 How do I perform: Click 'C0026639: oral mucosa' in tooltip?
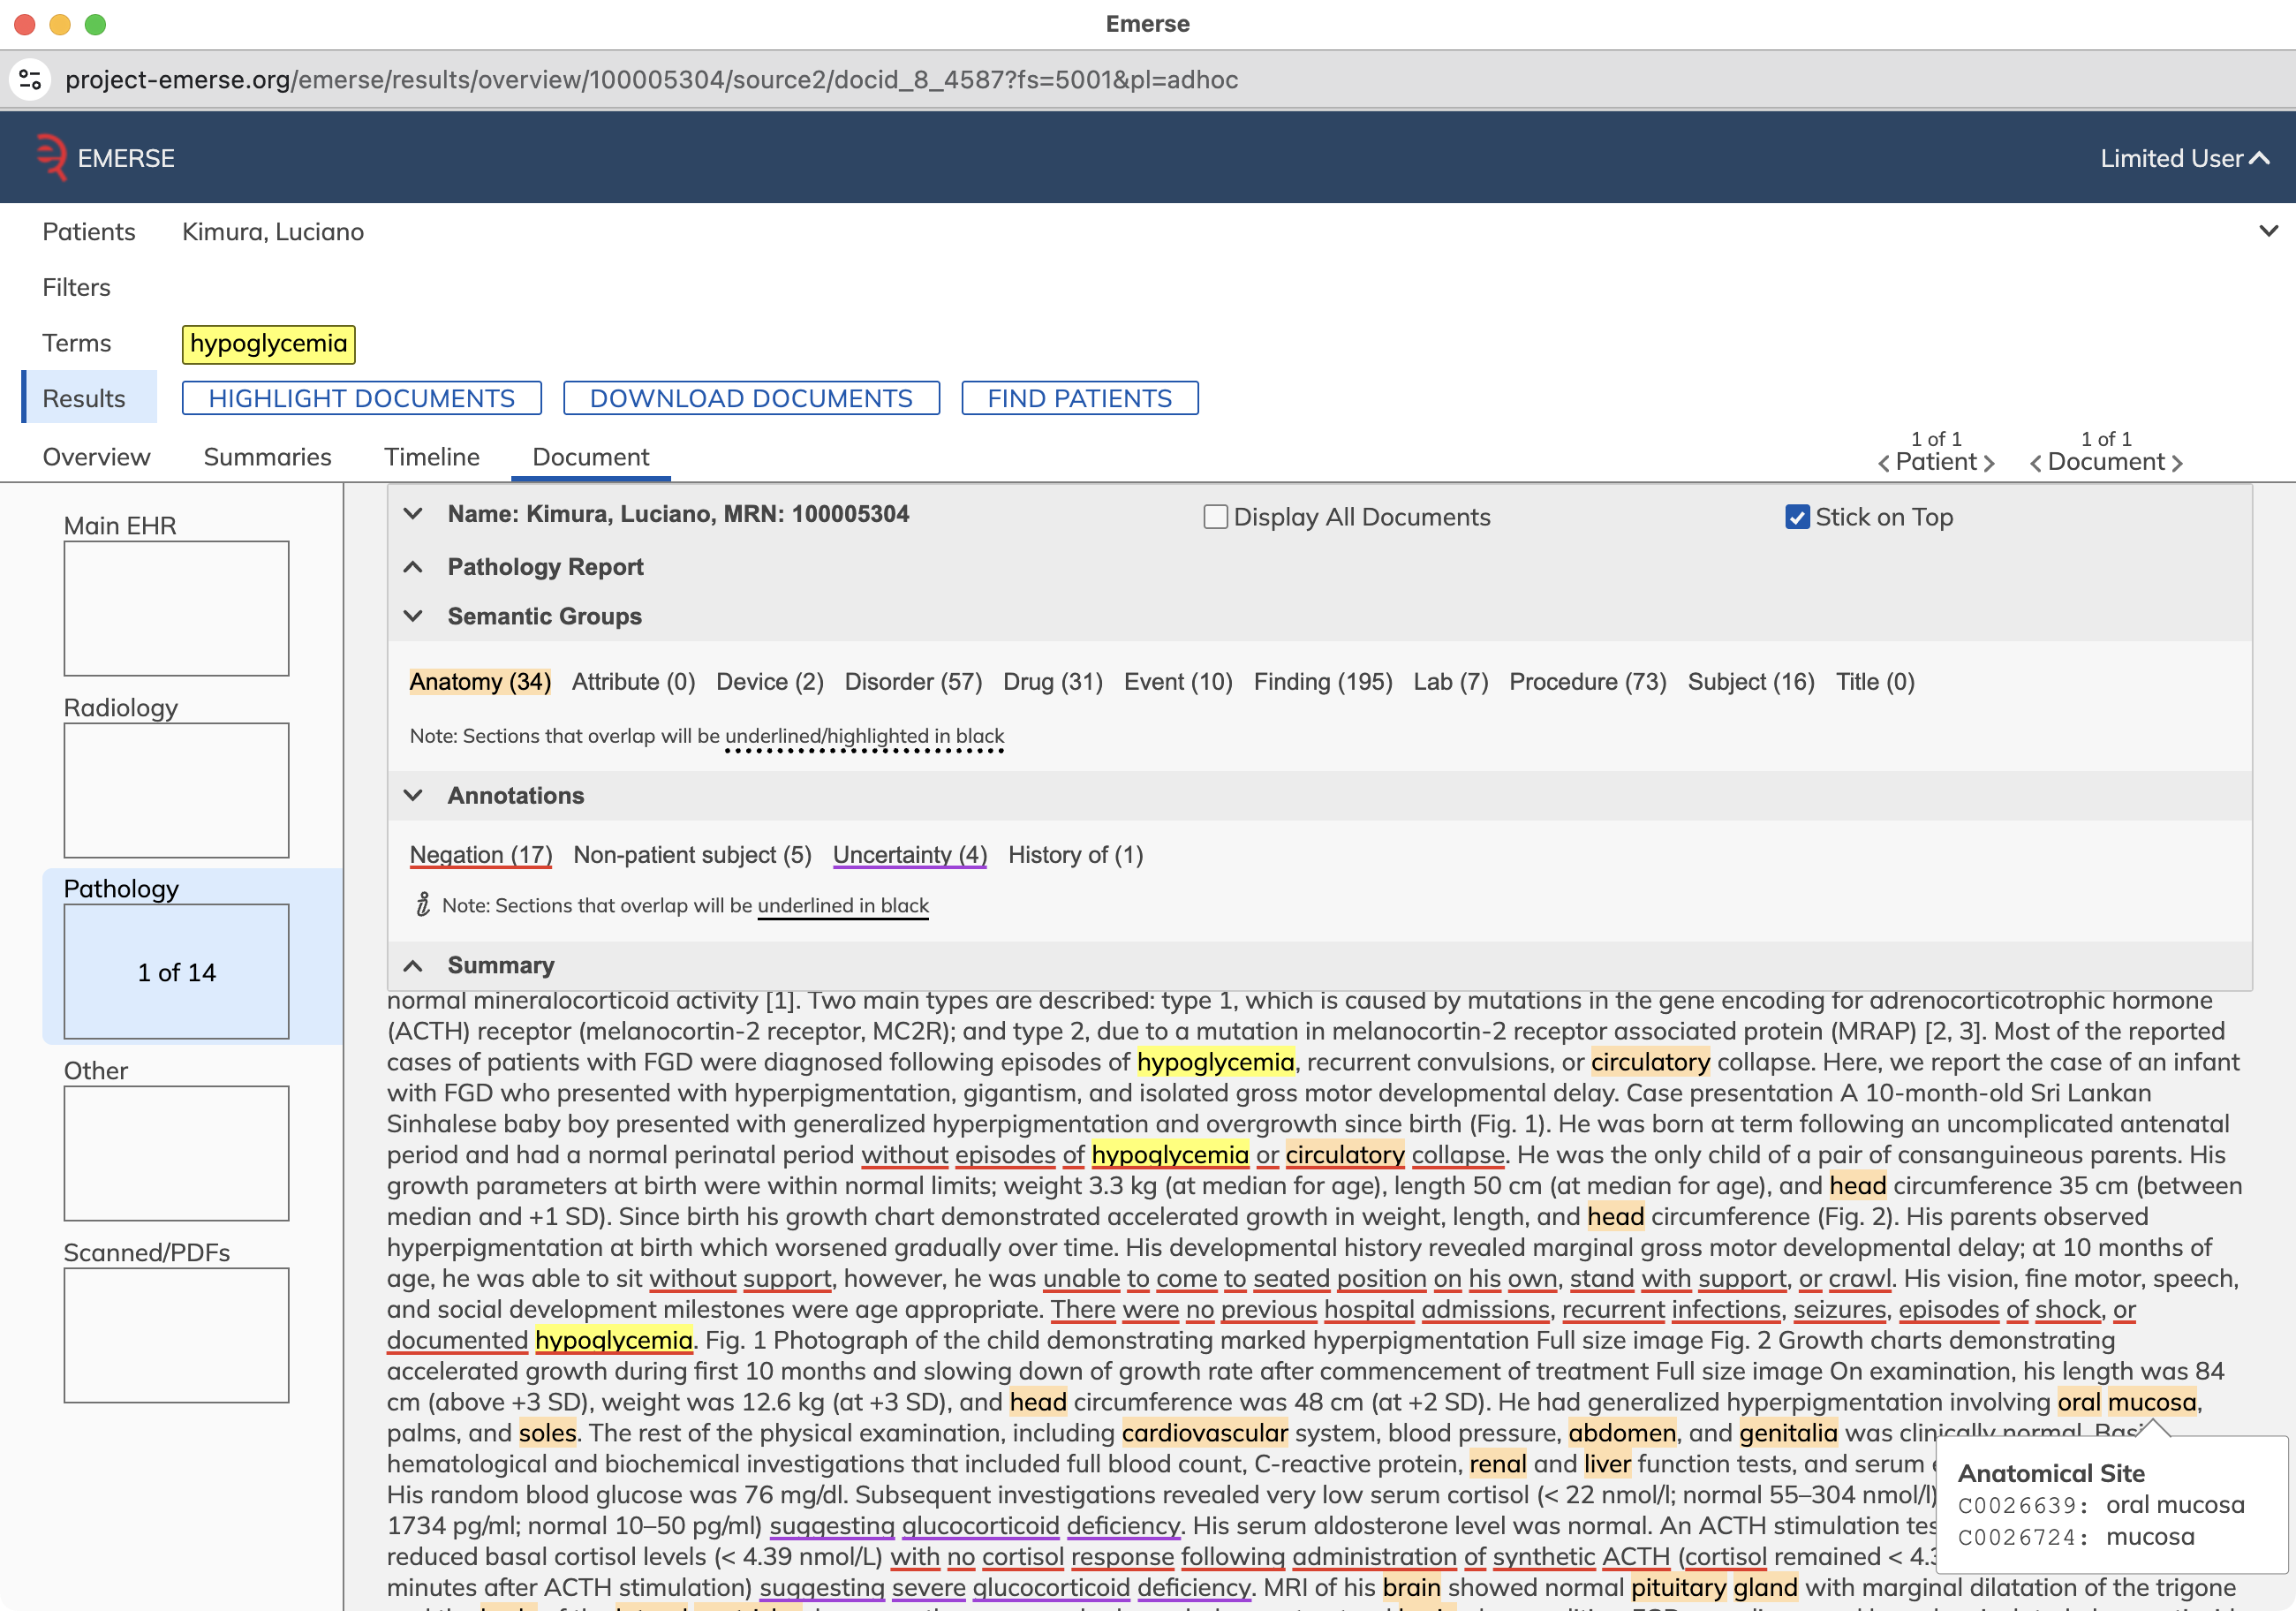click(x=2101, y=1505)
